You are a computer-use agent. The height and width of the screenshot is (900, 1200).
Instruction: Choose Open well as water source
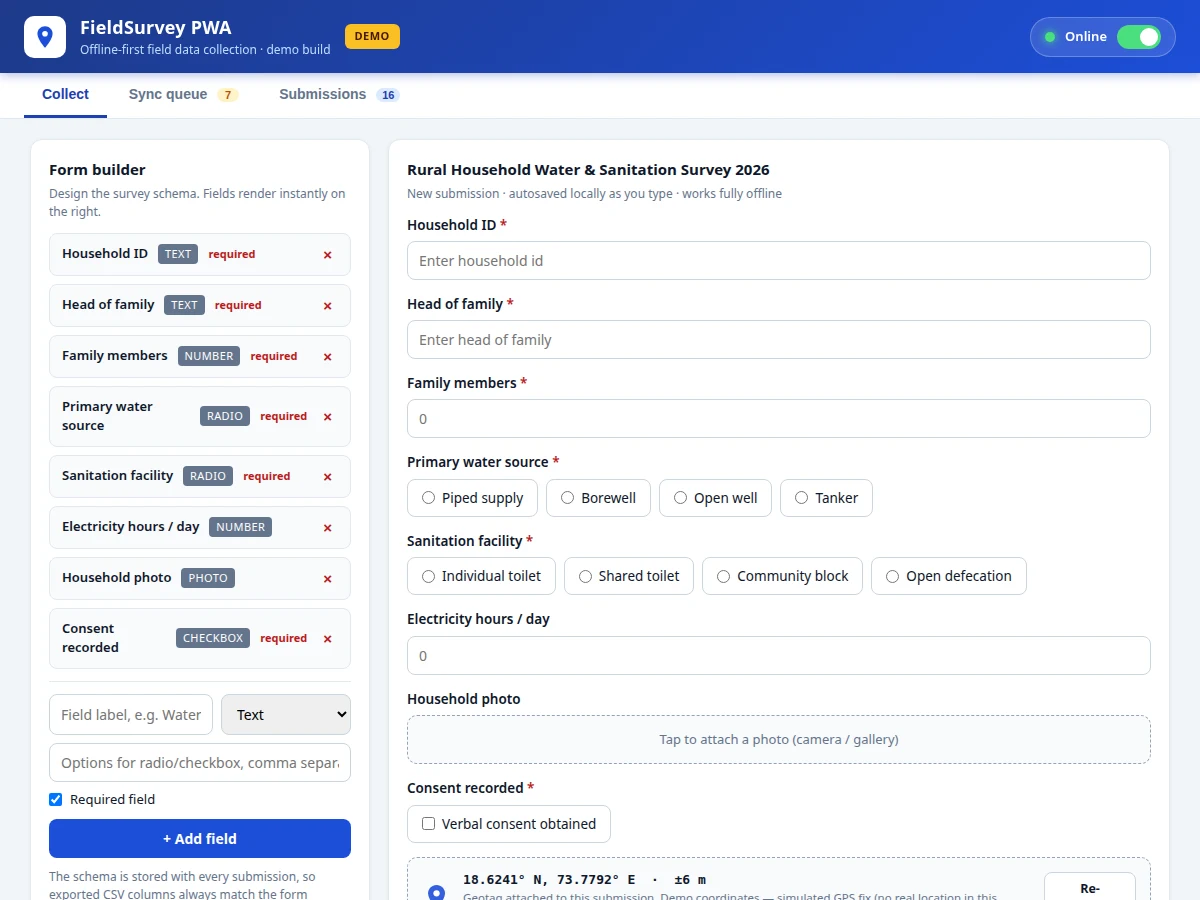click(x=715, y=498)
